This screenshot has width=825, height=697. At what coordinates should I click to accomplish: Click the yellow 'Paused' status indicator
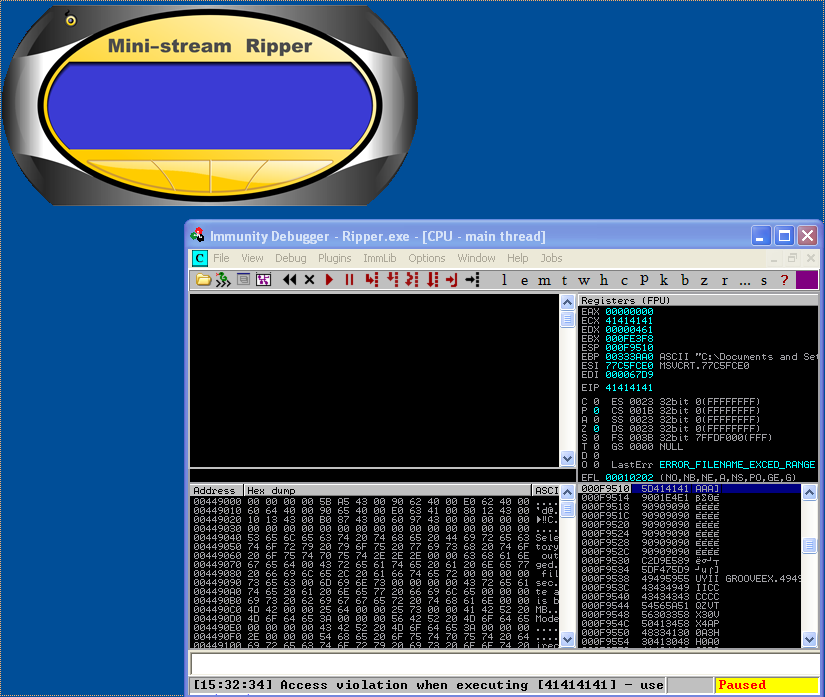click(767, 685)
